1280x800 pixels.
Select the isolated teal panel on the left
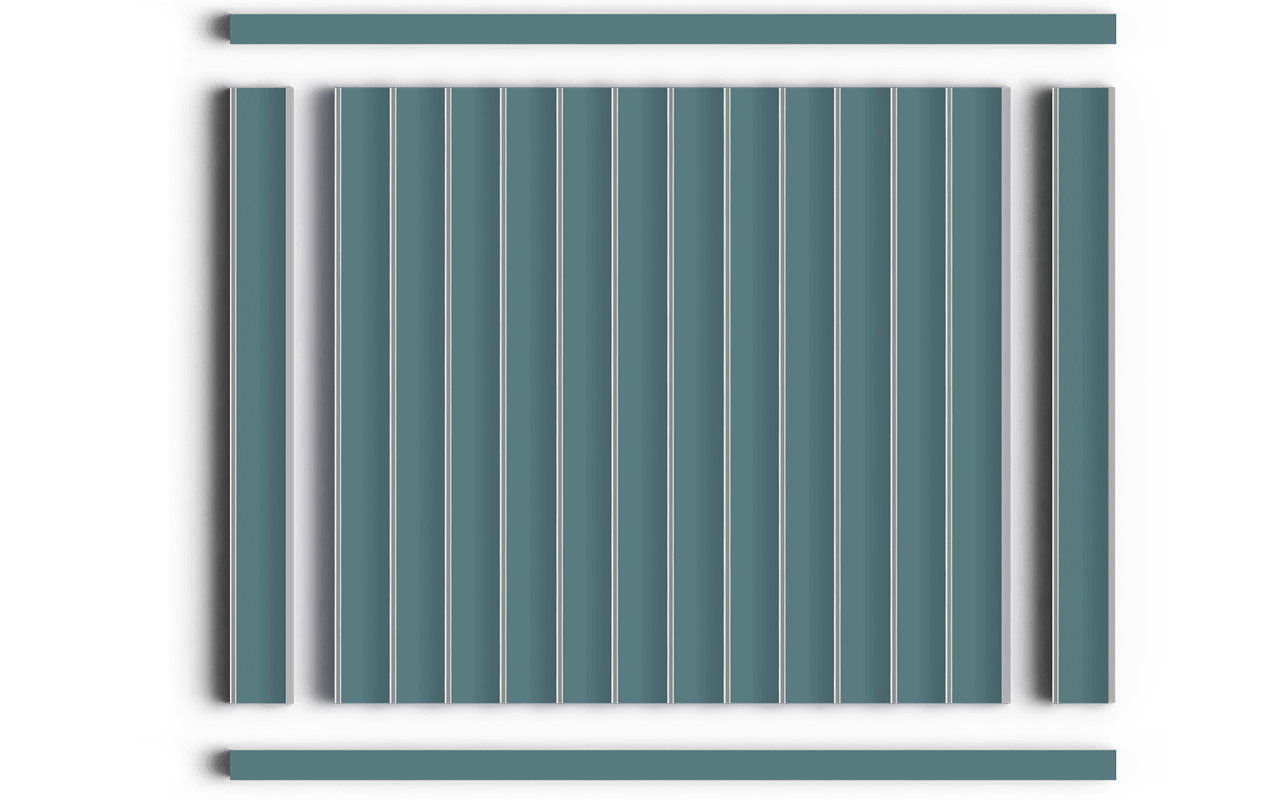(260, 395)
